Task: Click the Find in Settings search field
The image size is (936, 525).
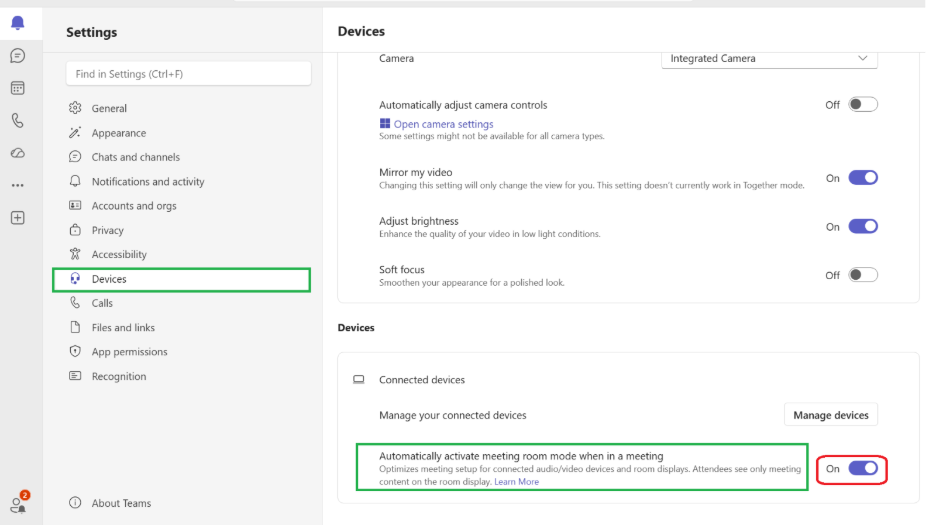Action: click(x=189, y=74)
